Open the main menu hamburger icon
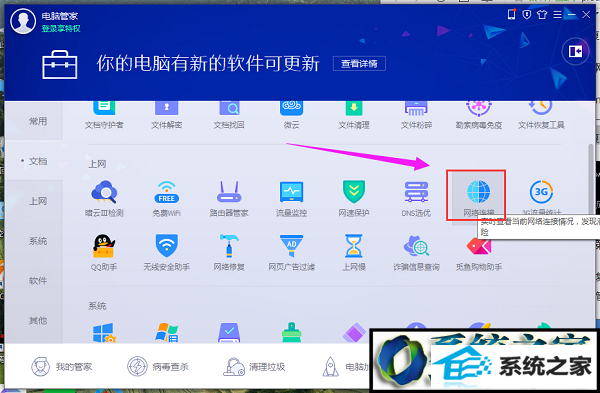This screenshot has height=393, width=600. [557, 15]
